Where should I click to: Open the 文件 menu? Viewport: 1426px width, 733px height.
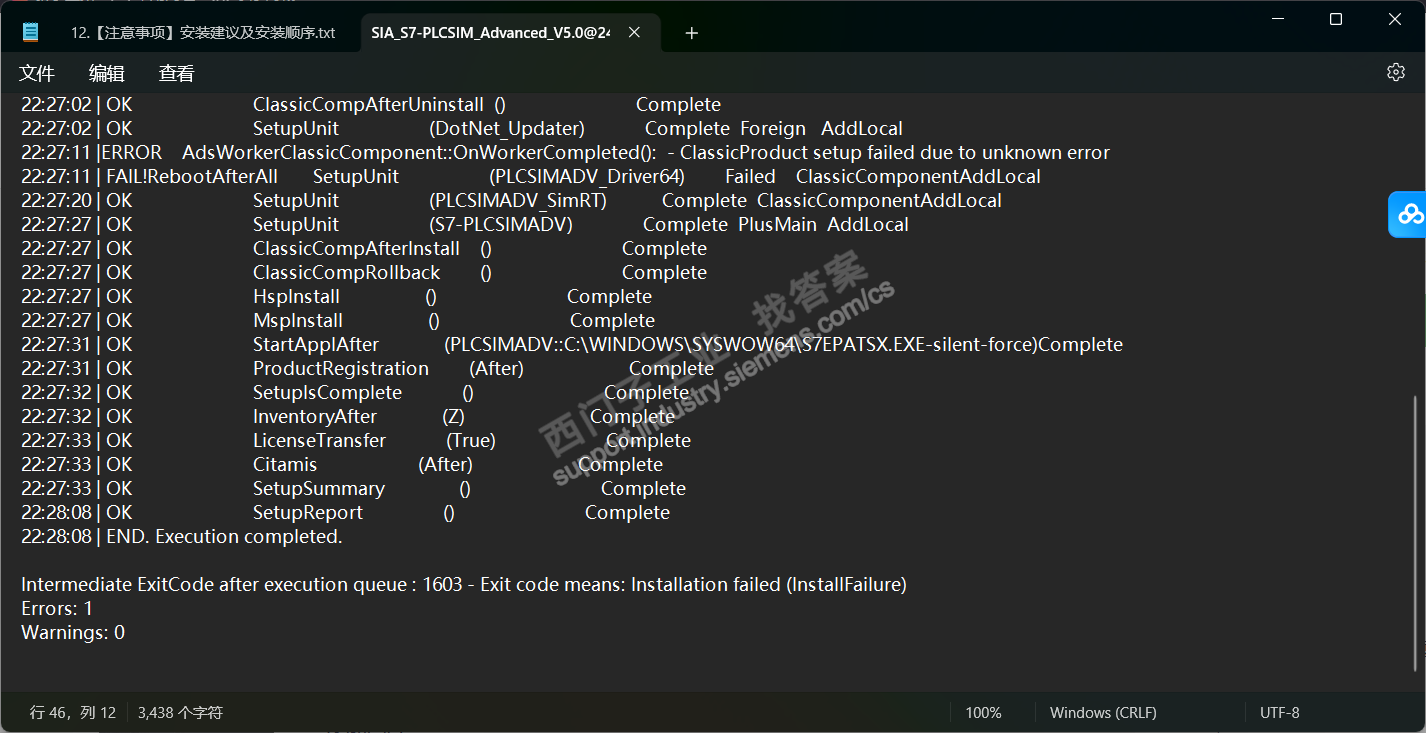pyautogui.click(x=37, y=73)
